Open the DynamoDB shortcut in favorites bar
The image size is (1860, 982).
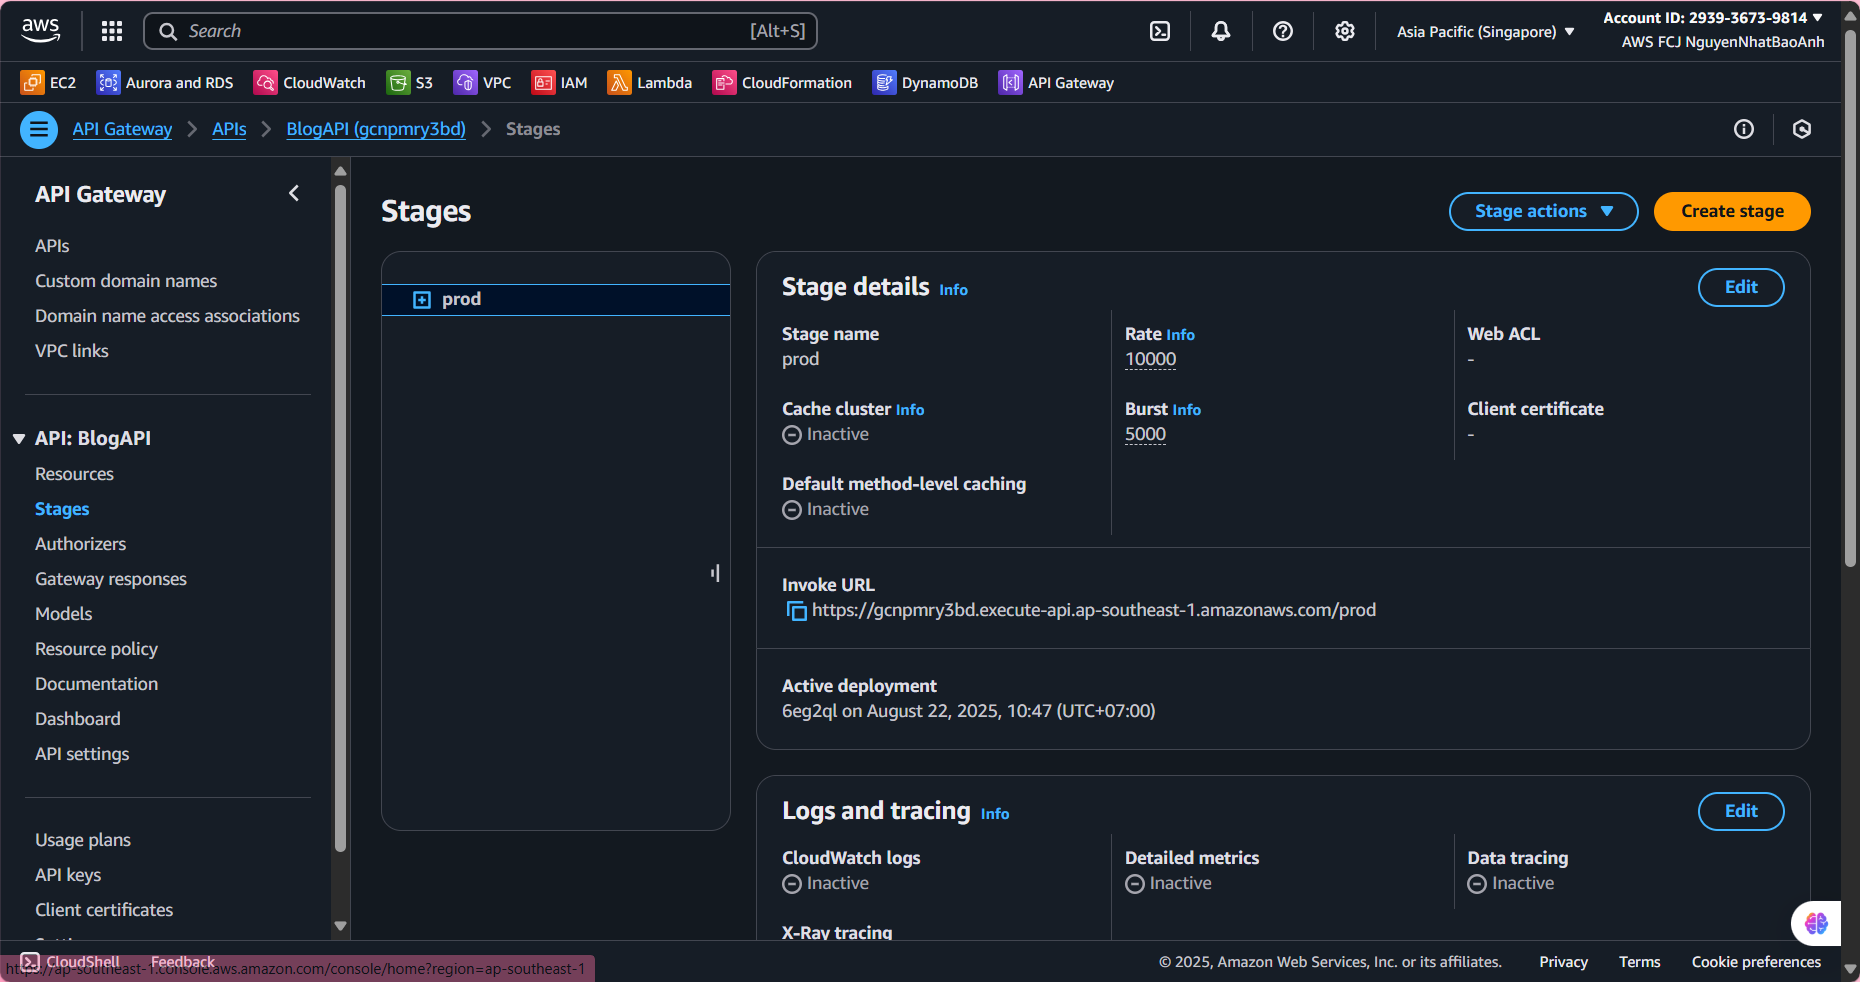click(925, 83)
